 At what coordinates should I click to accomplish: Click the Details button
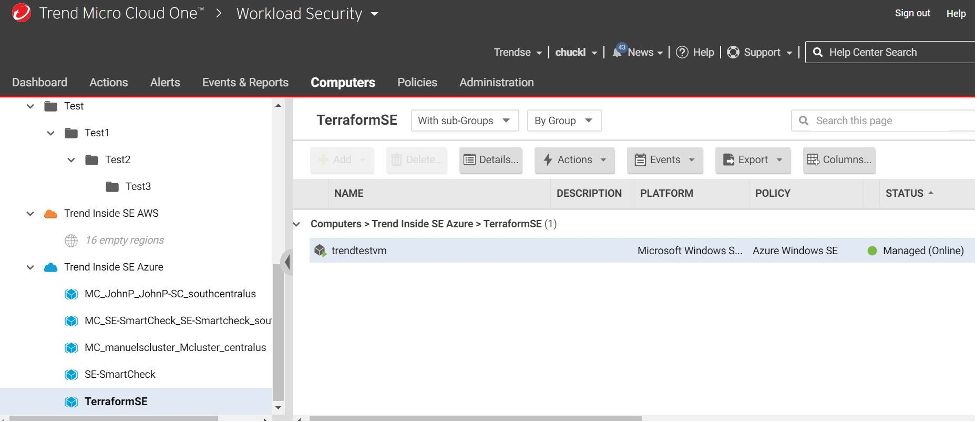(491, 160)
